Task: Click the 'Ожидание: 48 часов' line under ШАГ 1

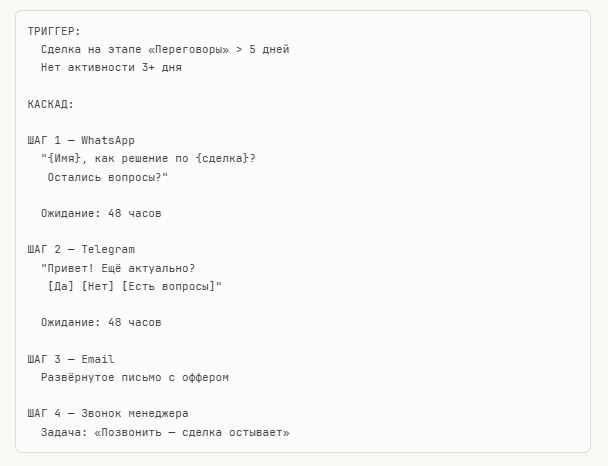Action: tap(101, 213)
